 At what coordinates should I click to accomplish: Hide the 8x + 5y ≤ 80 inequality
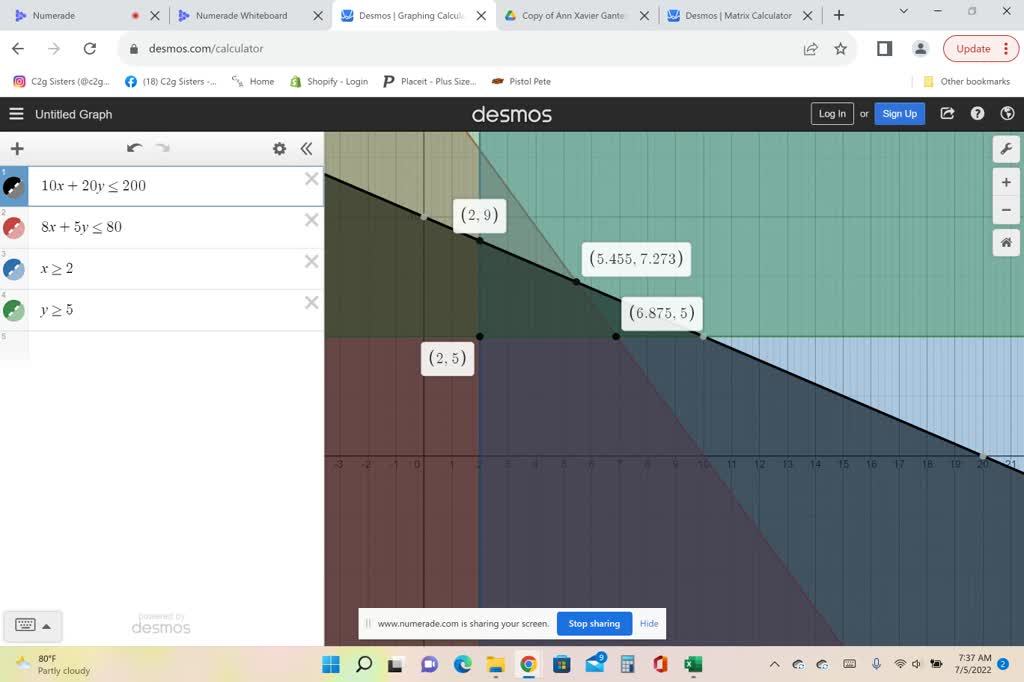tap(14, 228)
